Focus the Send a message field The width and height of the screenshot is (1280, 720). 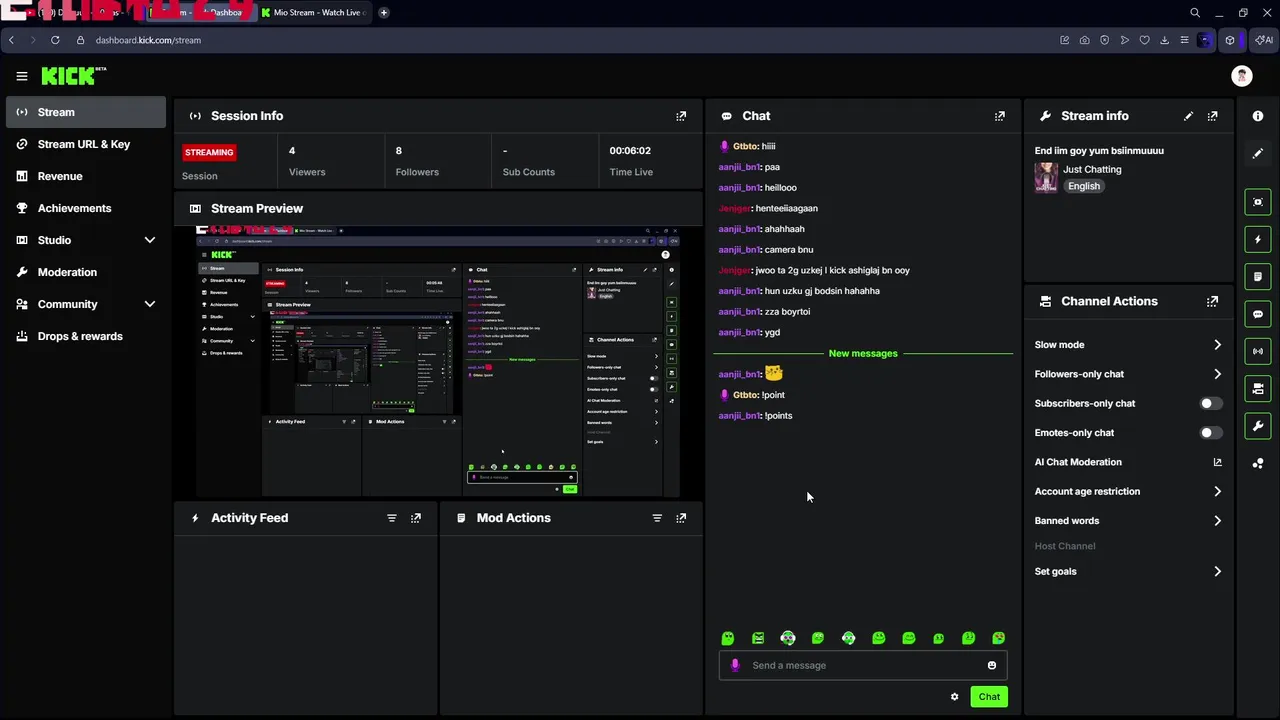click(863, 665)
